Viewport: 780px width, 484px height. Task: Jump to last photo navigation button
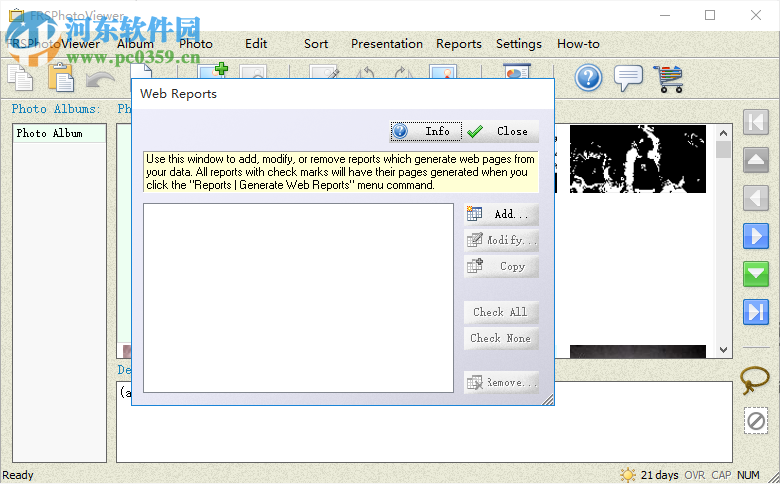pyautogui.click(x=756, y=312)
